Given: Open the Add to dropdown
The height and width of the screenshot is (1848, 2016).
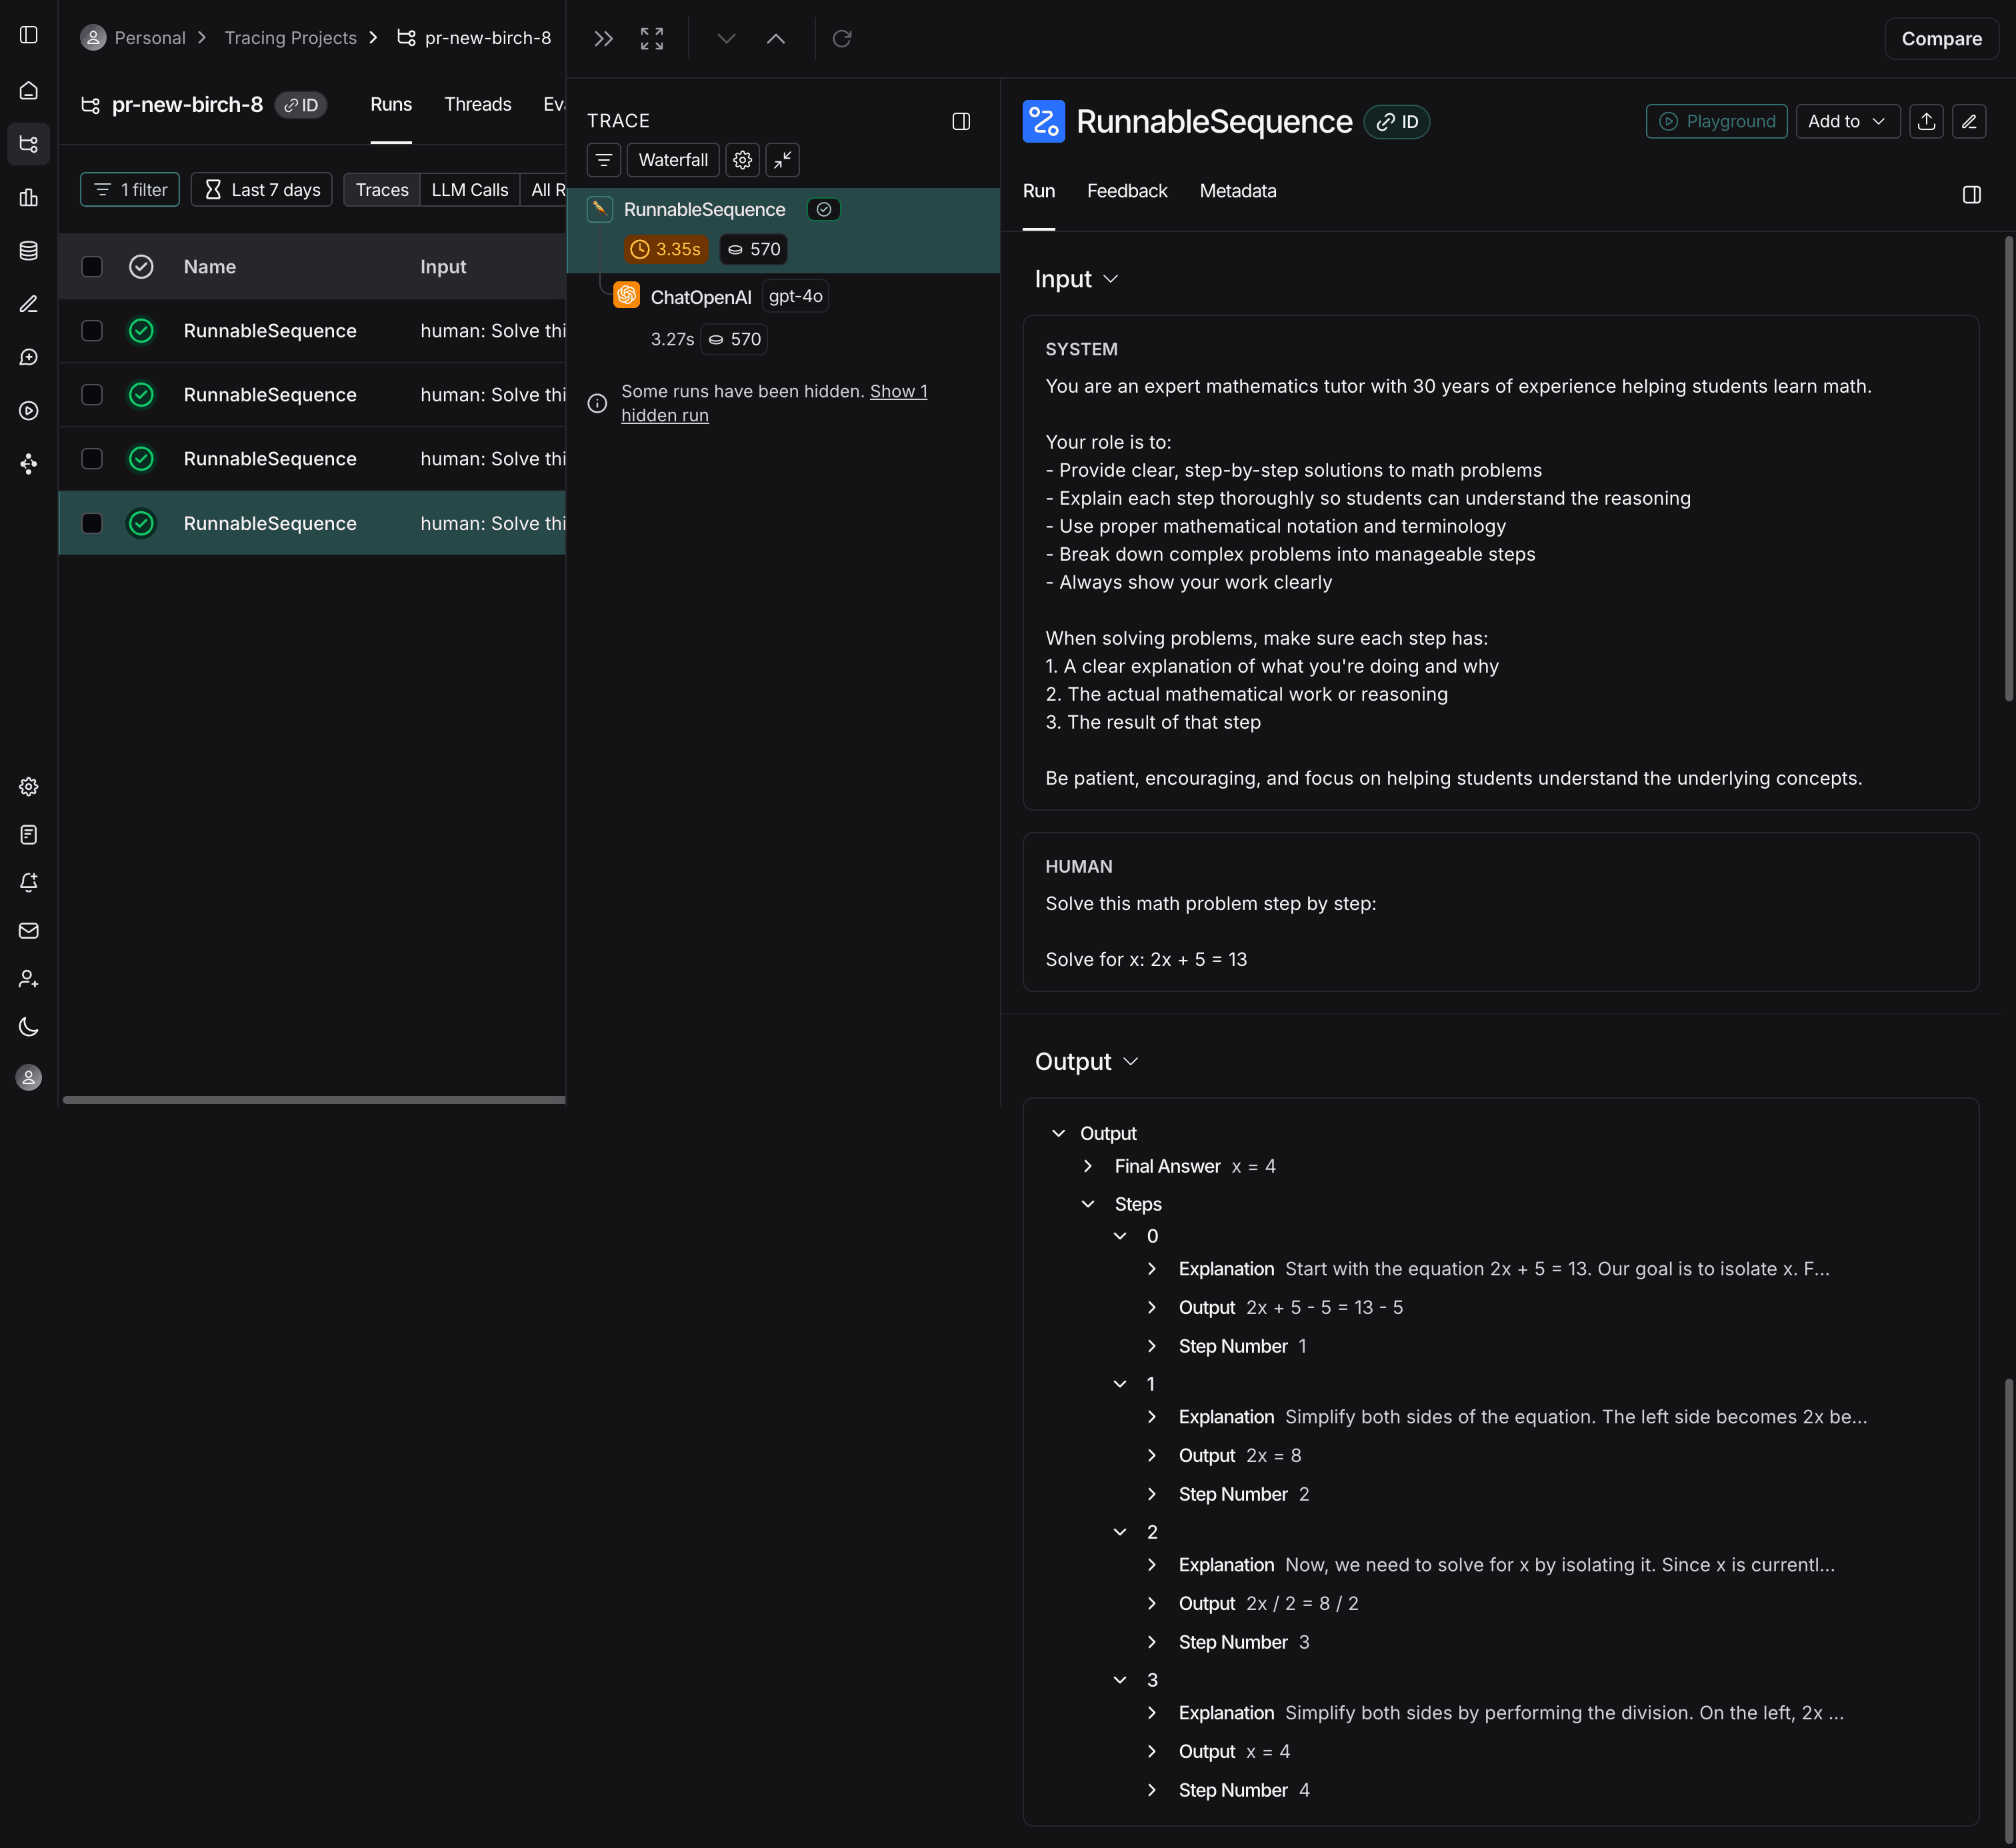Looking at the screenshot, I should coord(1847,121).
